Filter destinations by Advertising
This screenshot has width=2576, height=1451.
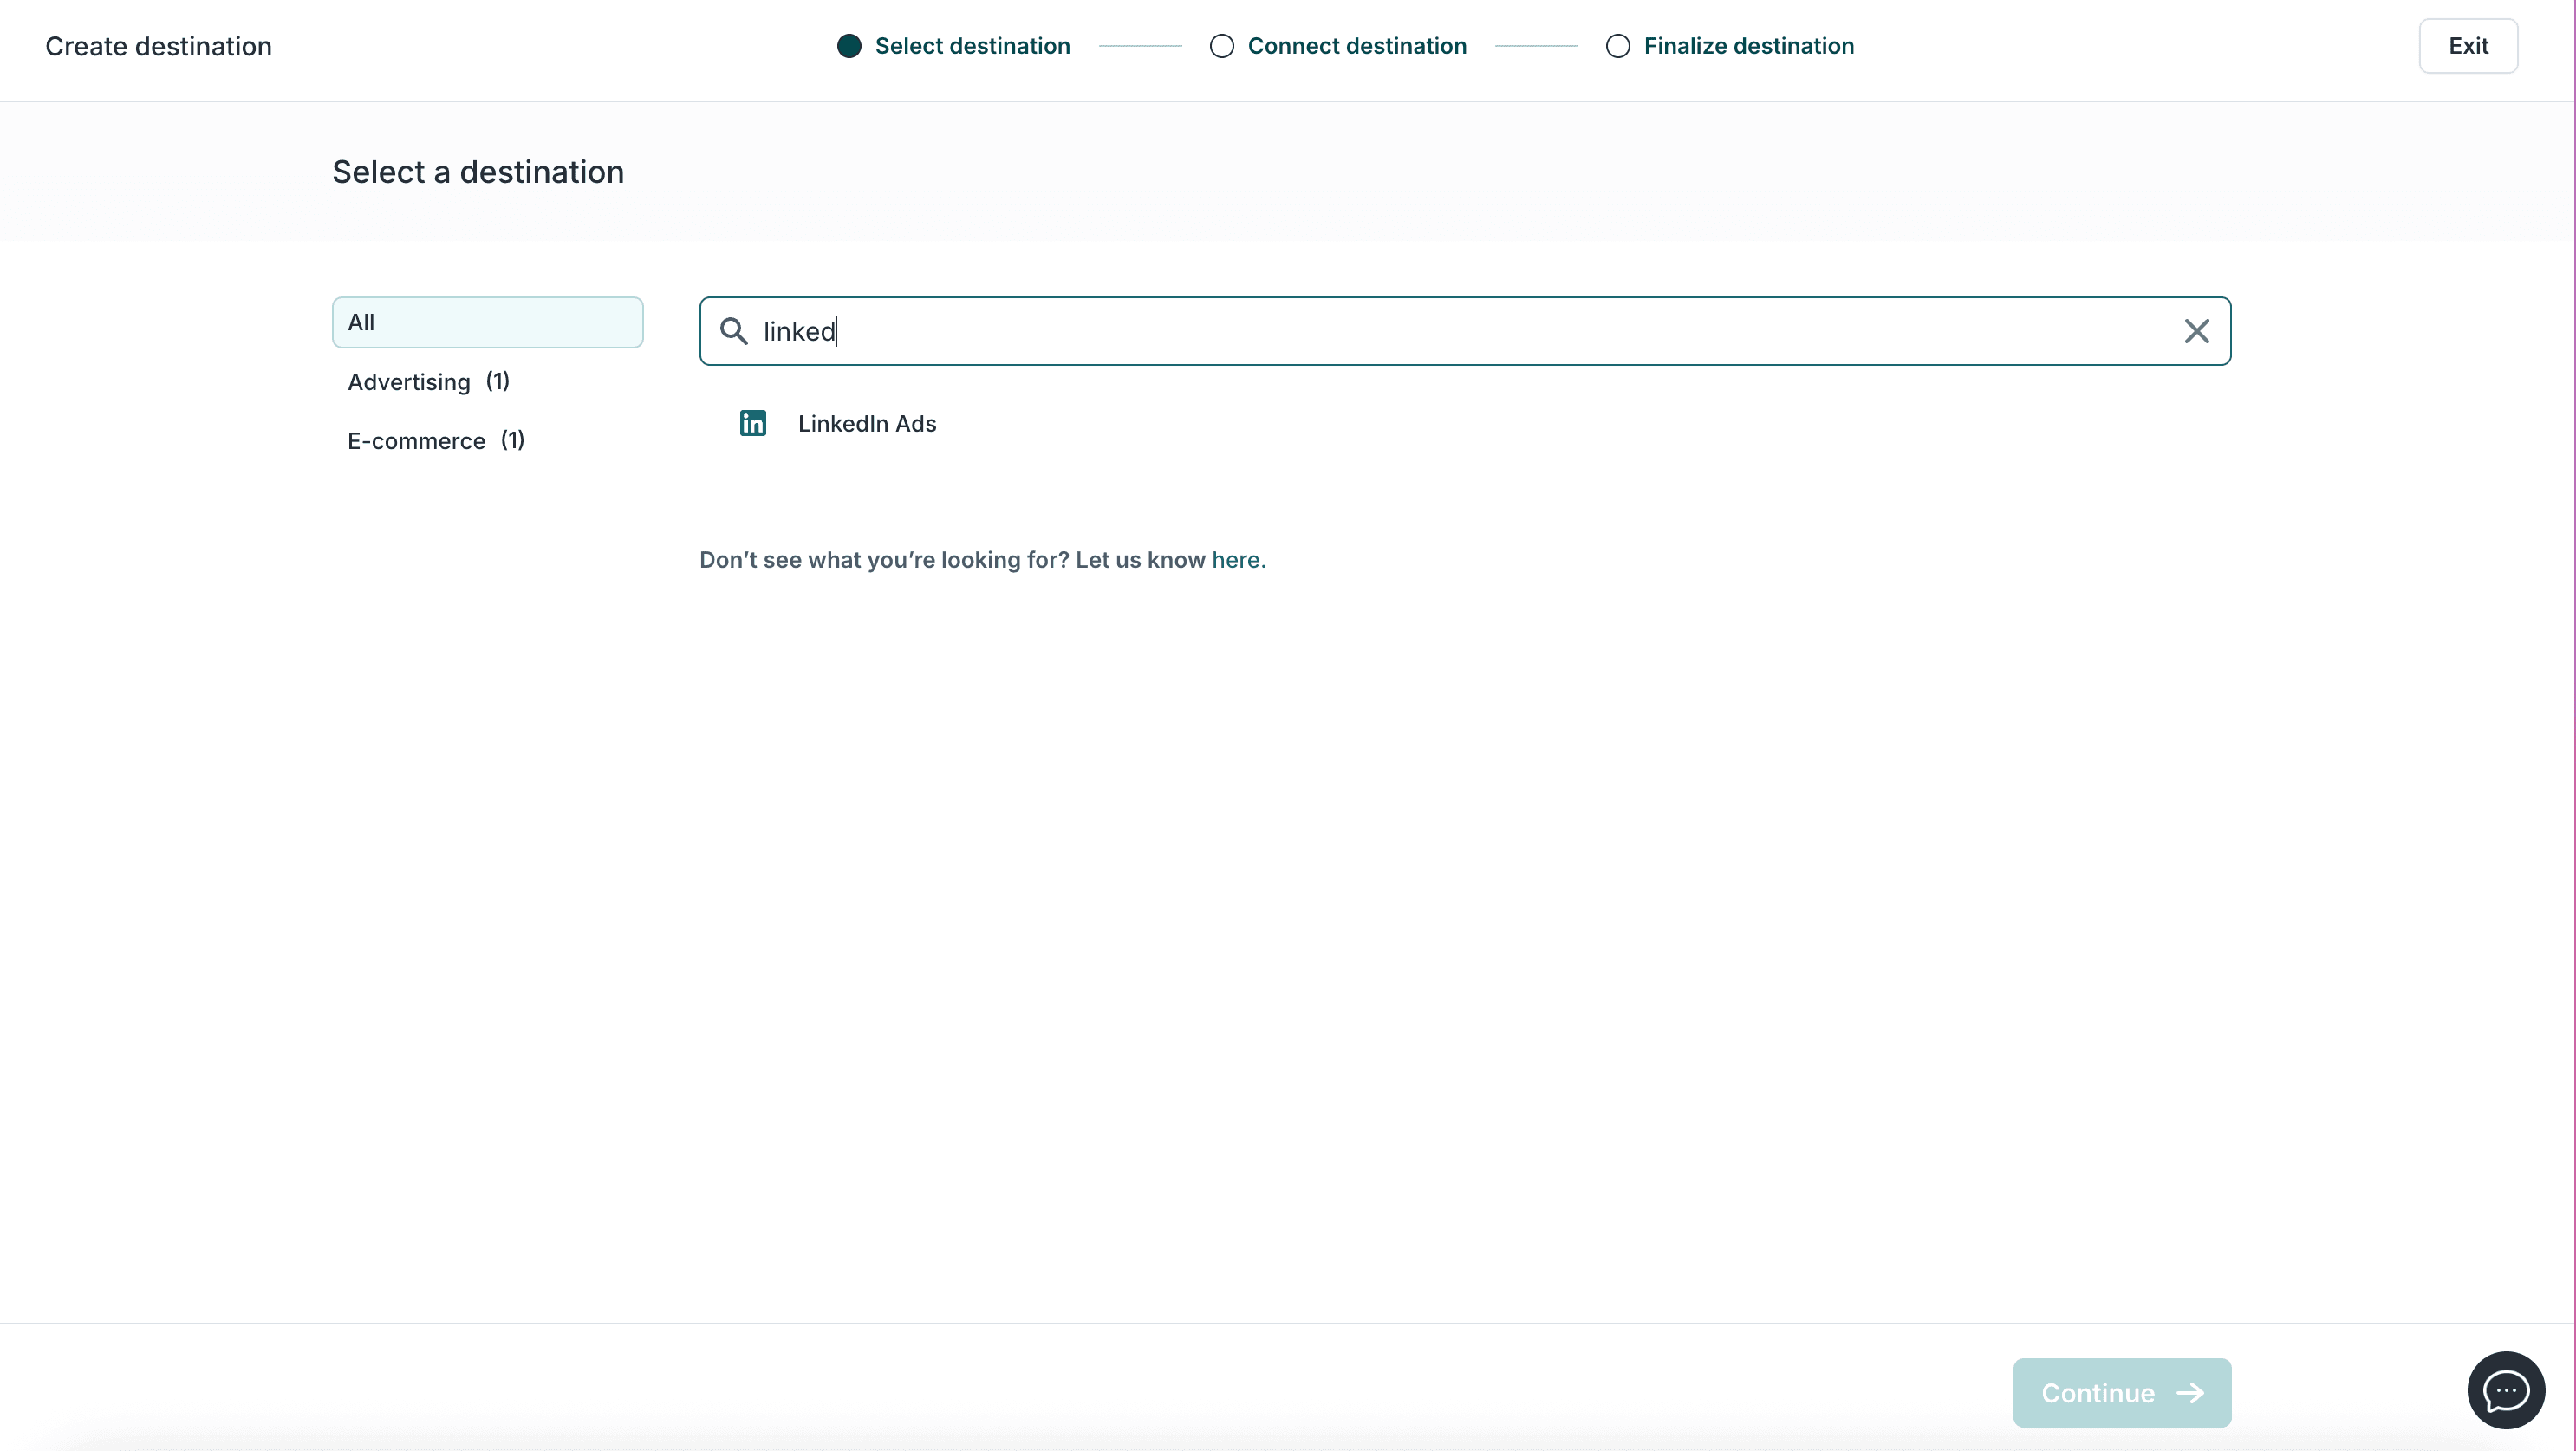point(429,381)
